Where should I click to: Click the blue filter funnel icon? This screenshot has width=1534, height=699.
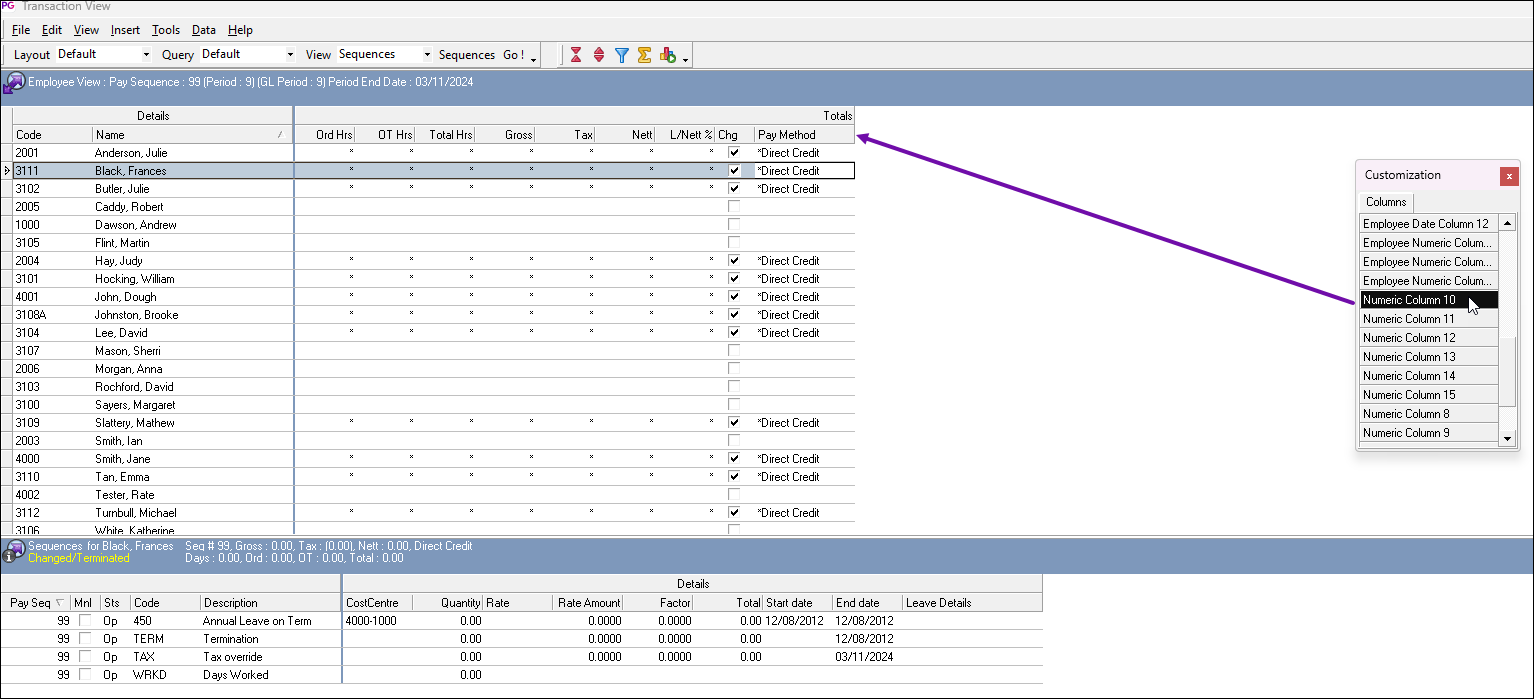coord(621,55)
